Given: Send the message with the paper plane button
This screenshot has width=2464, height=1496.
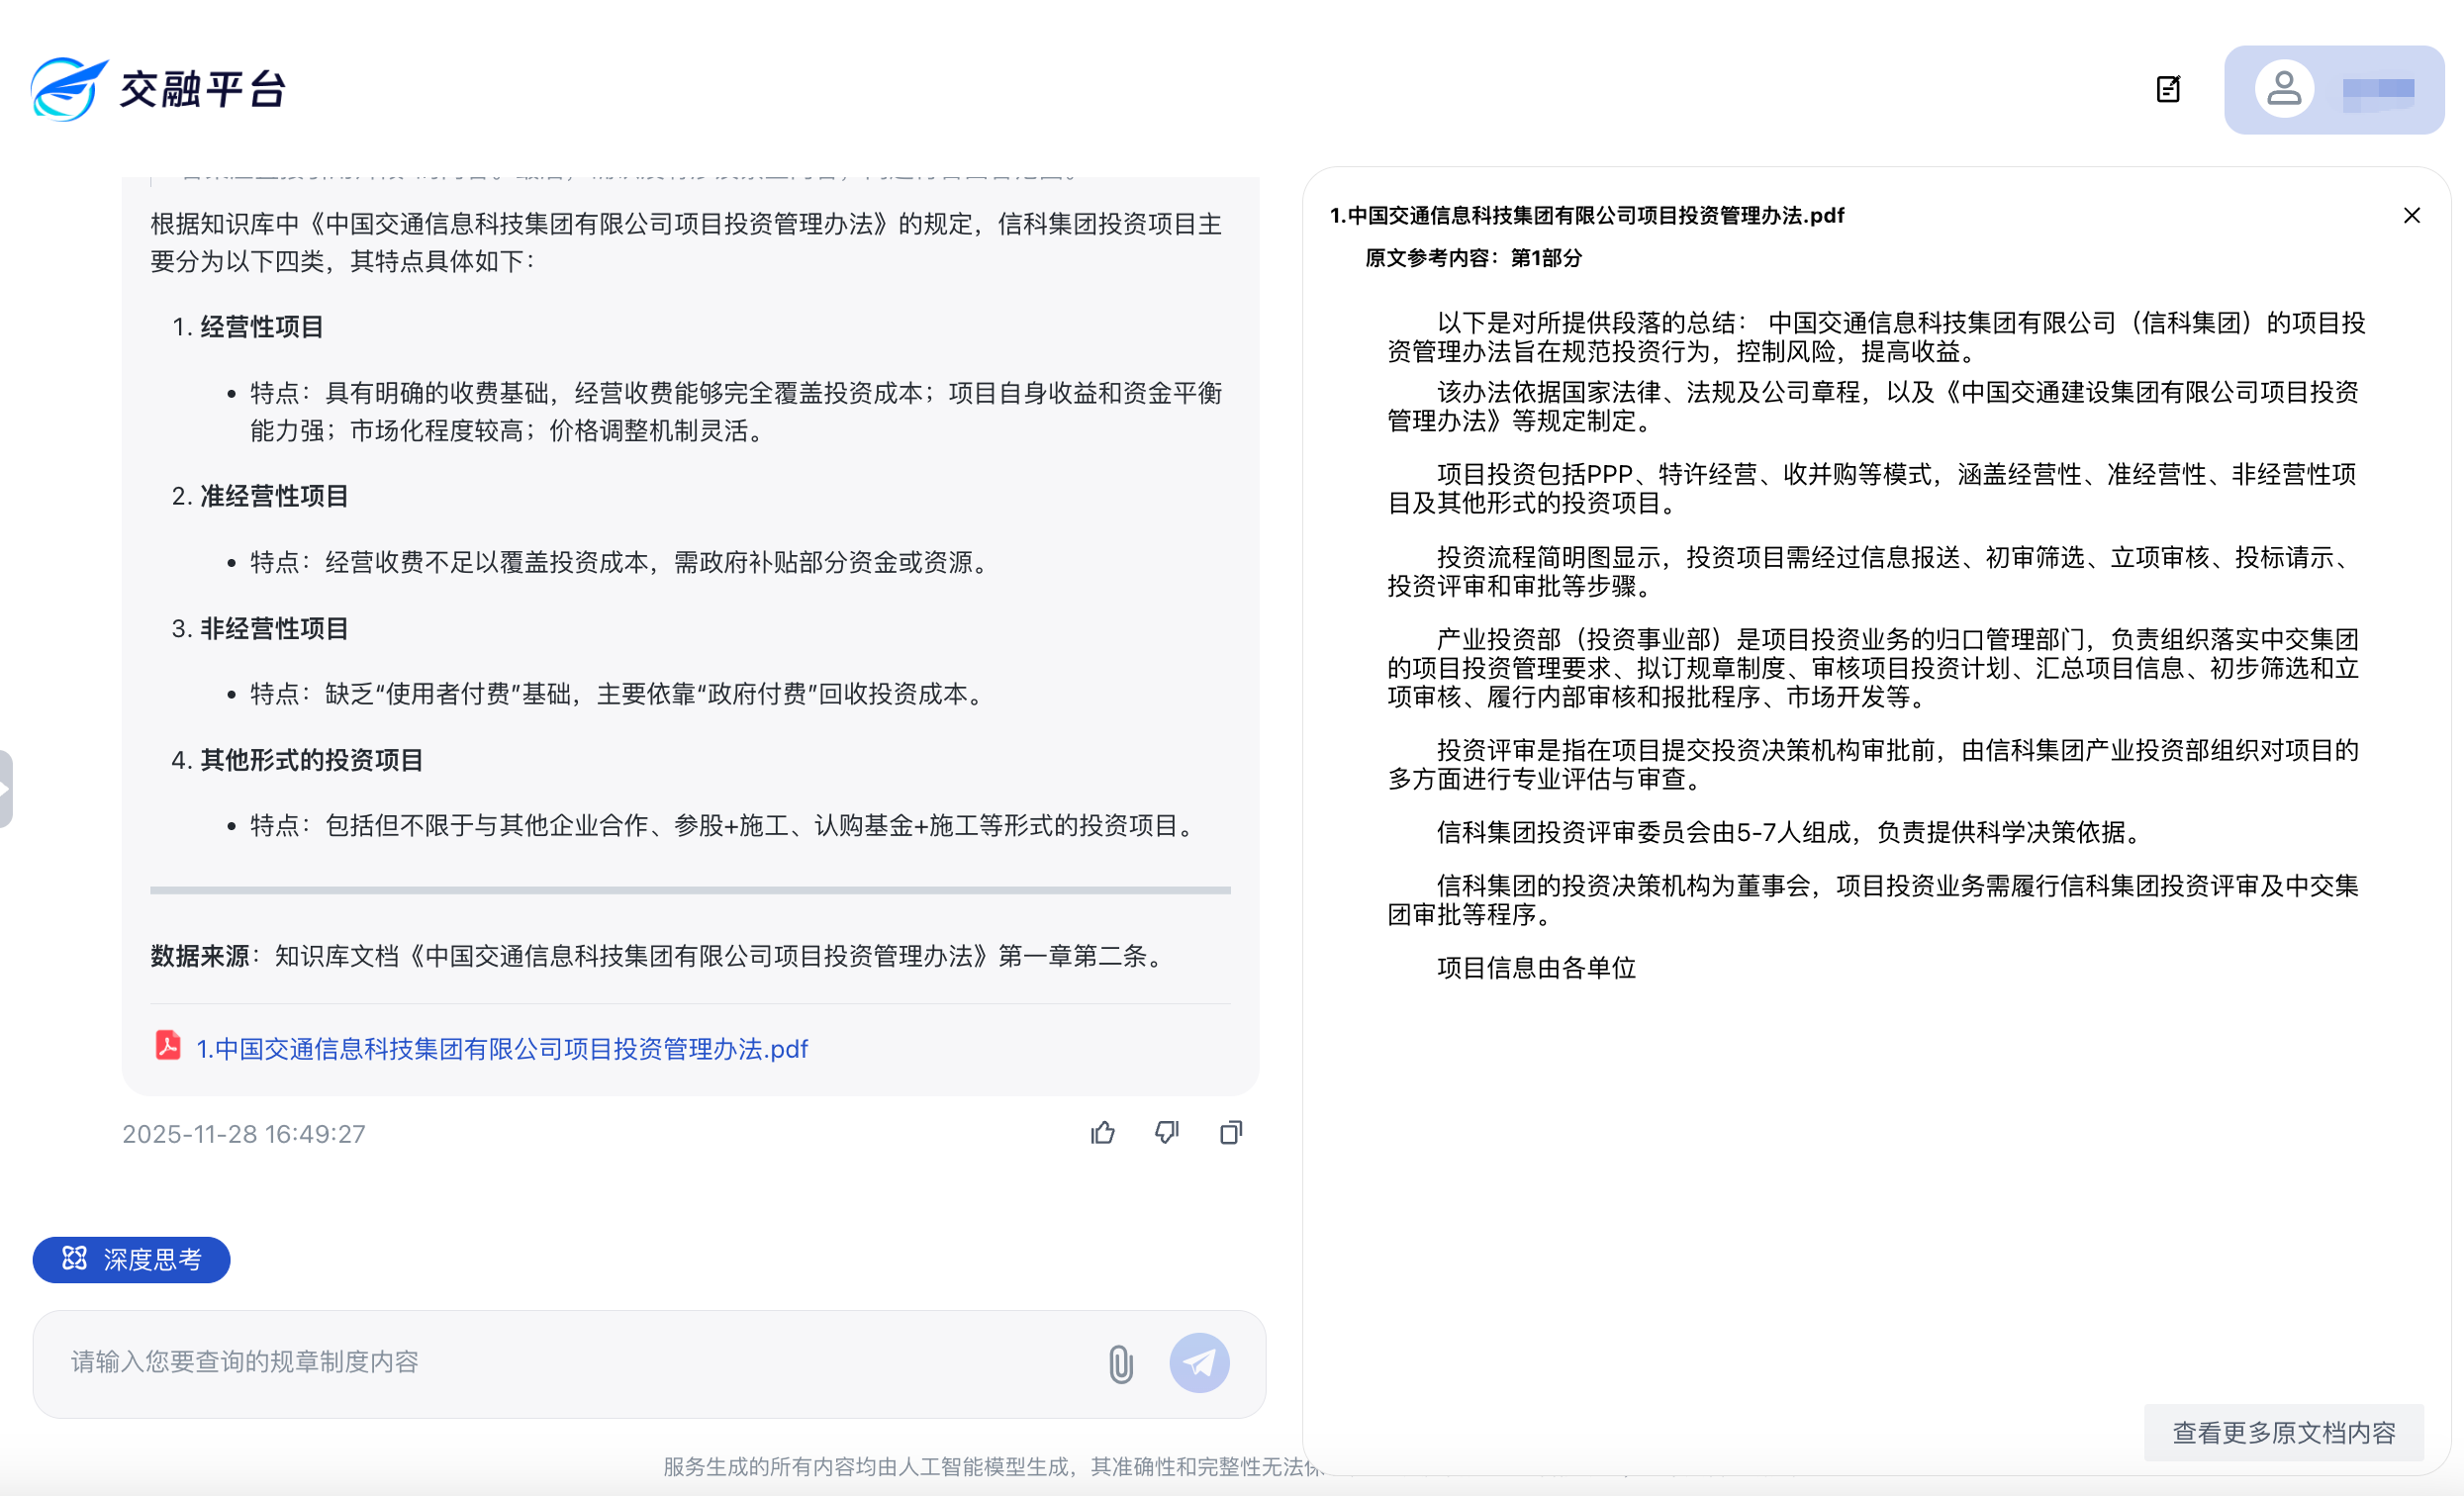Looking at the screenshot, I should (x=1199, y=1363).
